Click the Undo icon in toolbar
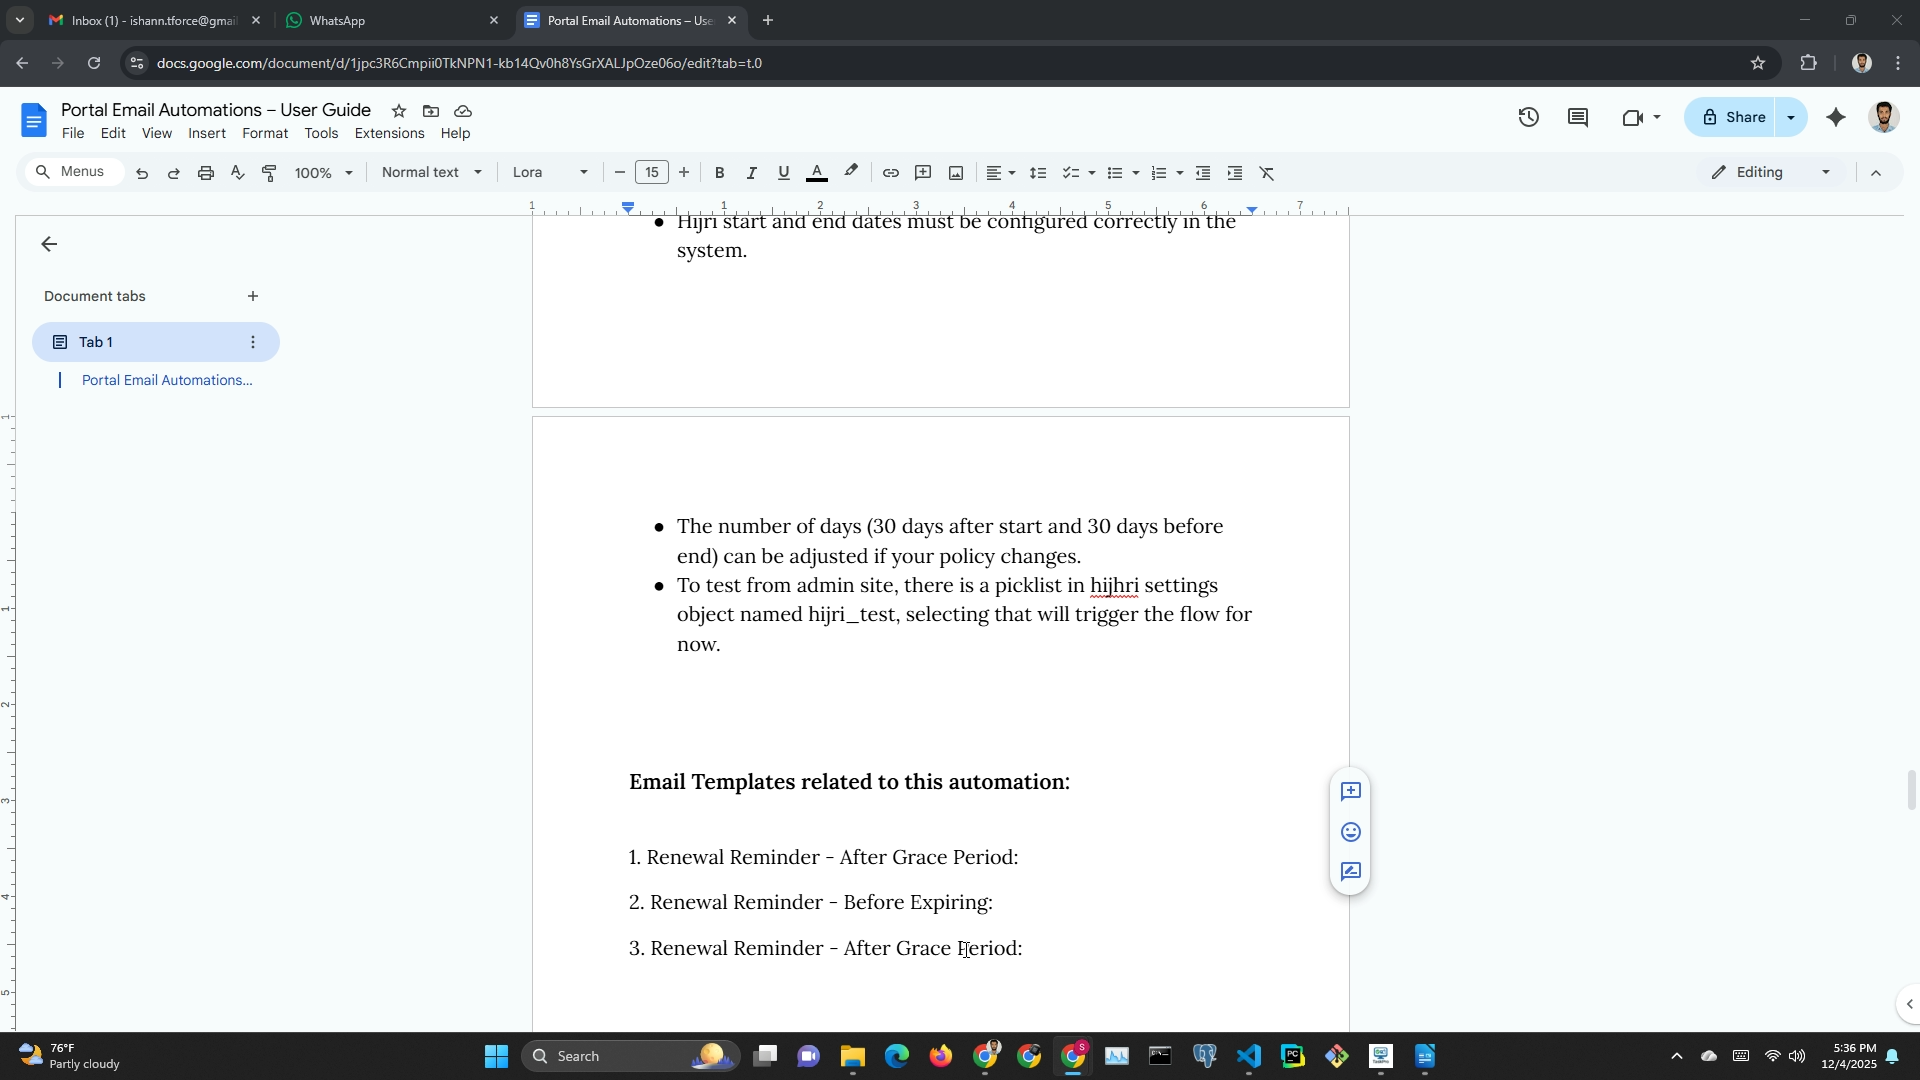 click(x=142, y=173)
